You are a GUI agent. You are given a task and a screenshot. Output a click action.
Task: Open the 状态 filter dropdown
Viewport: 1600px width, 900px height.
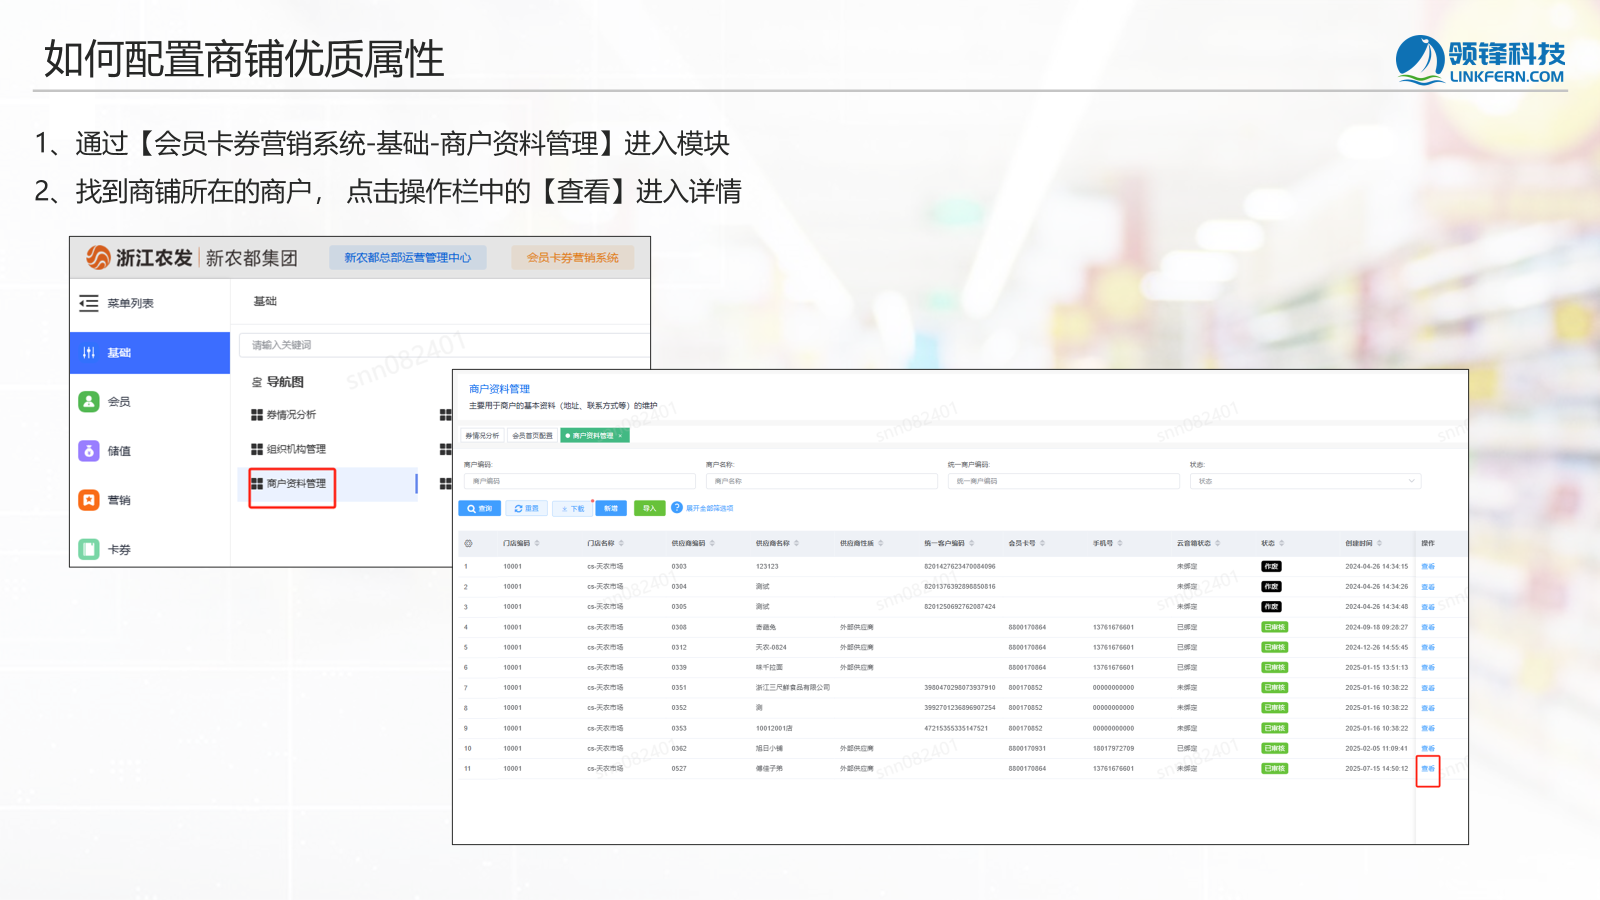[1305, 481]
